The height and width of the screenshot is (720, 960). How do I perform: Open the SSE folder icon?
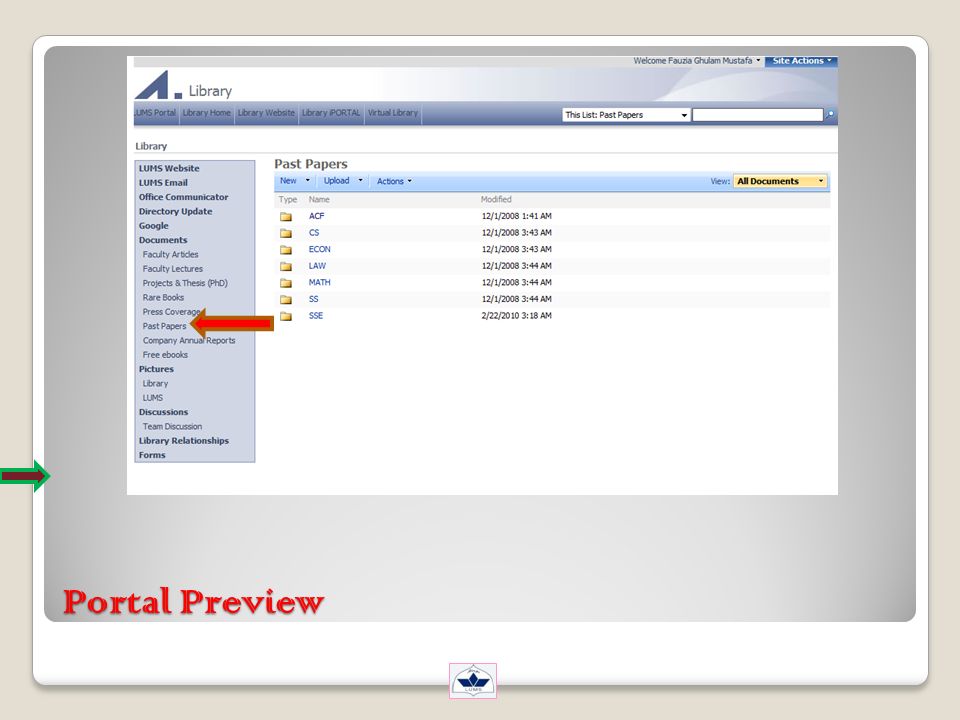point(286,316)
